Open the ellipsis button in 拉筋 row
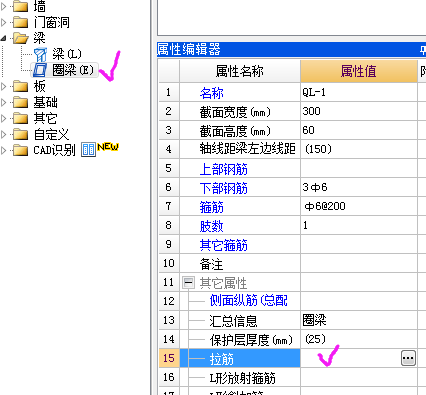Screen dimensions: 426x395 (x=408, y=358)
